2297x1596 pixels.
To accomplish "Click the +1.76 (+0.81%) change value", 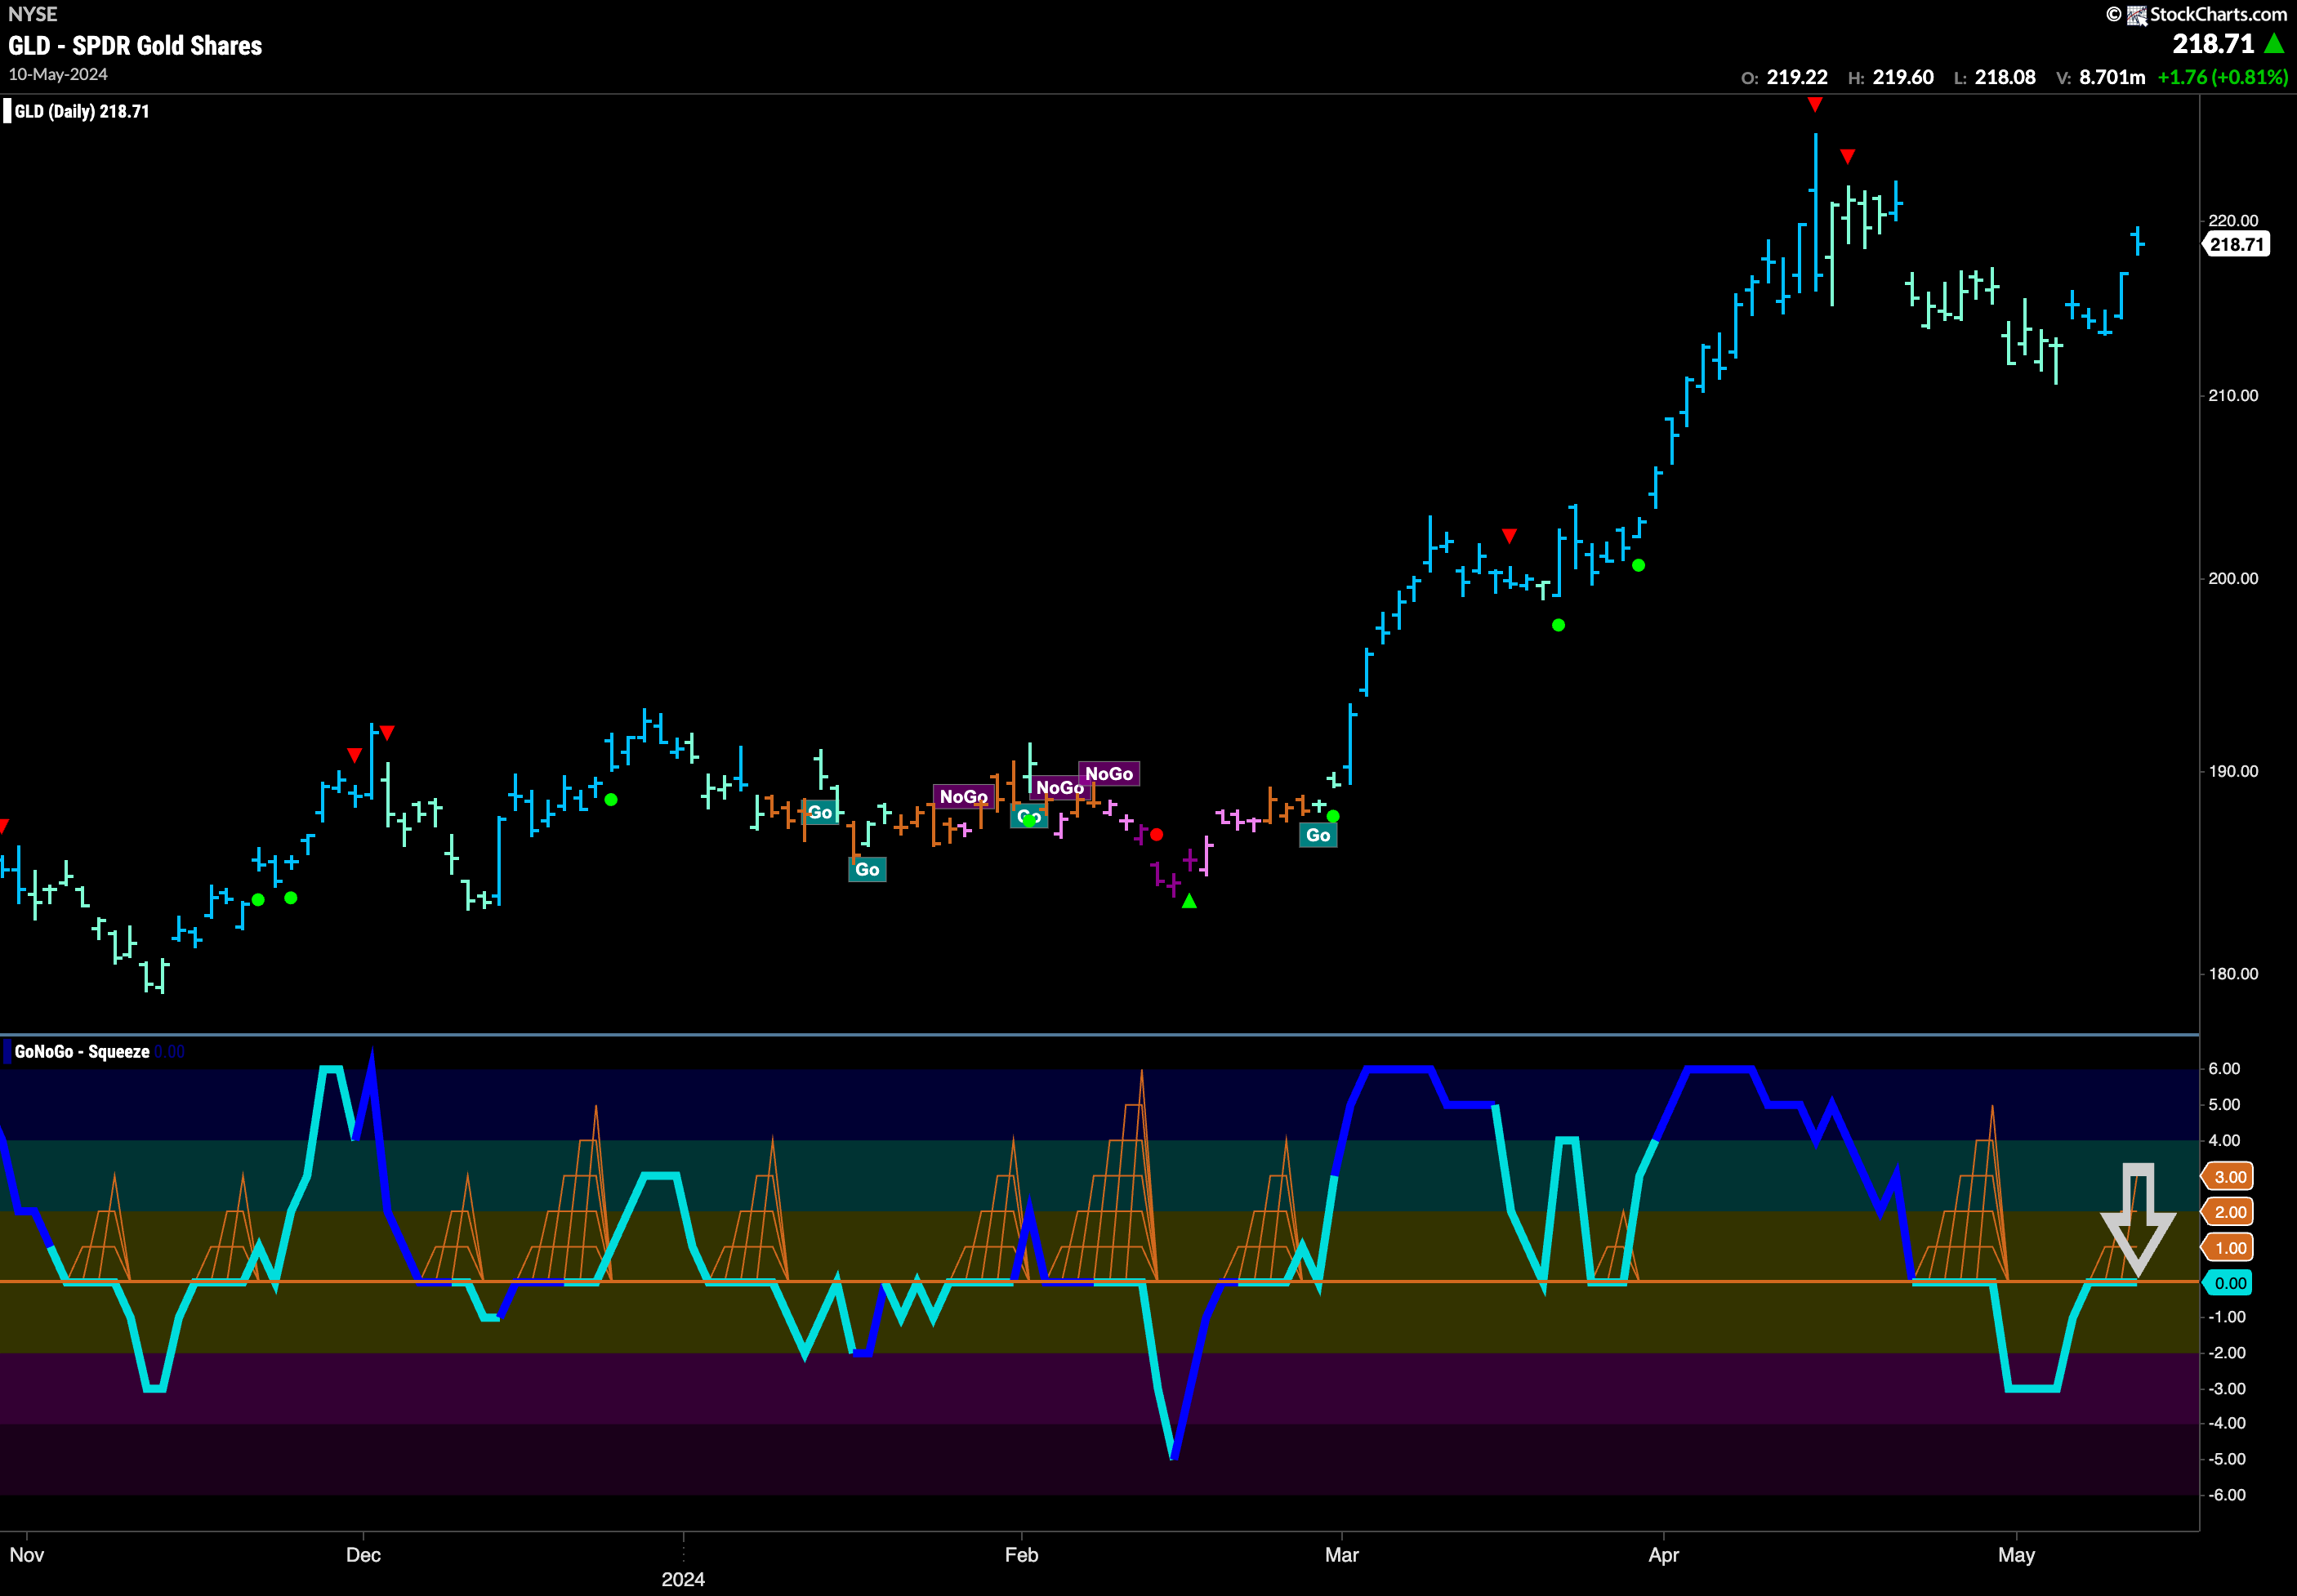I will pos(2222,77).
